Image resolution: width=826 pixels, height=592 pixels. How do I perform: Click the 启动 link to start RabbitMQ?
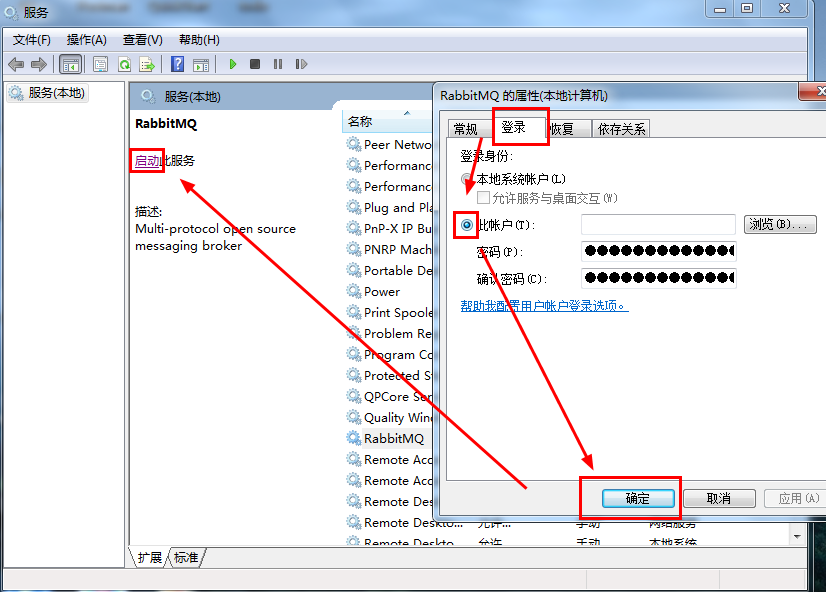point(147,161)
